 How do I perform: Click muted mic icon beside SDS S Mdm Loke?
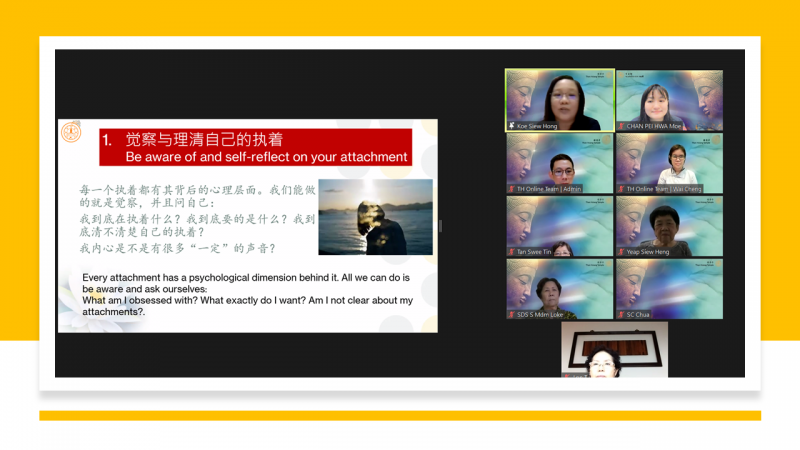point(512,315)
